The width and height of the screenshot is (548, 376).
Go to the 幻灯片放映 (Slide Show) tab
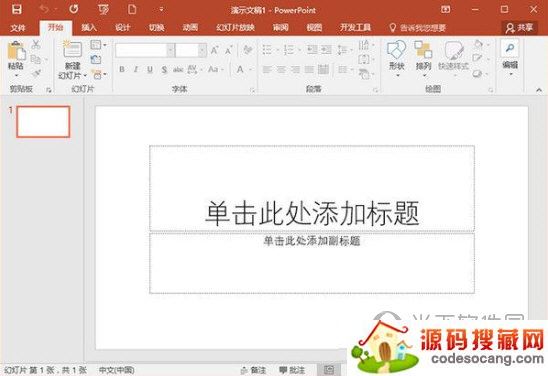[x=235, y=28]
